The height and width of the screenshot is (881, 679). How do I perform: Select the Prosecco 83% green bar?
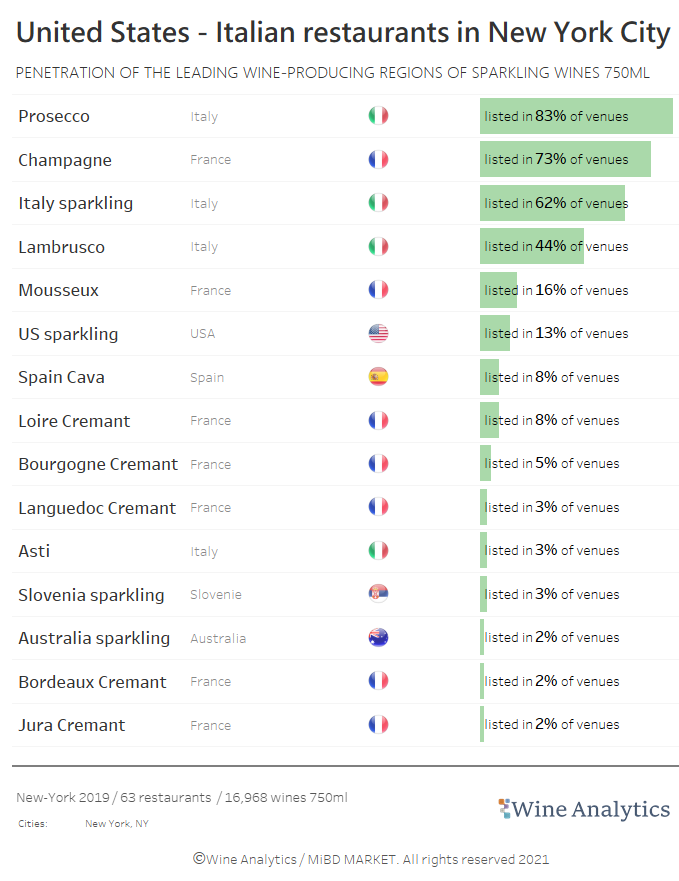[576, 116]
